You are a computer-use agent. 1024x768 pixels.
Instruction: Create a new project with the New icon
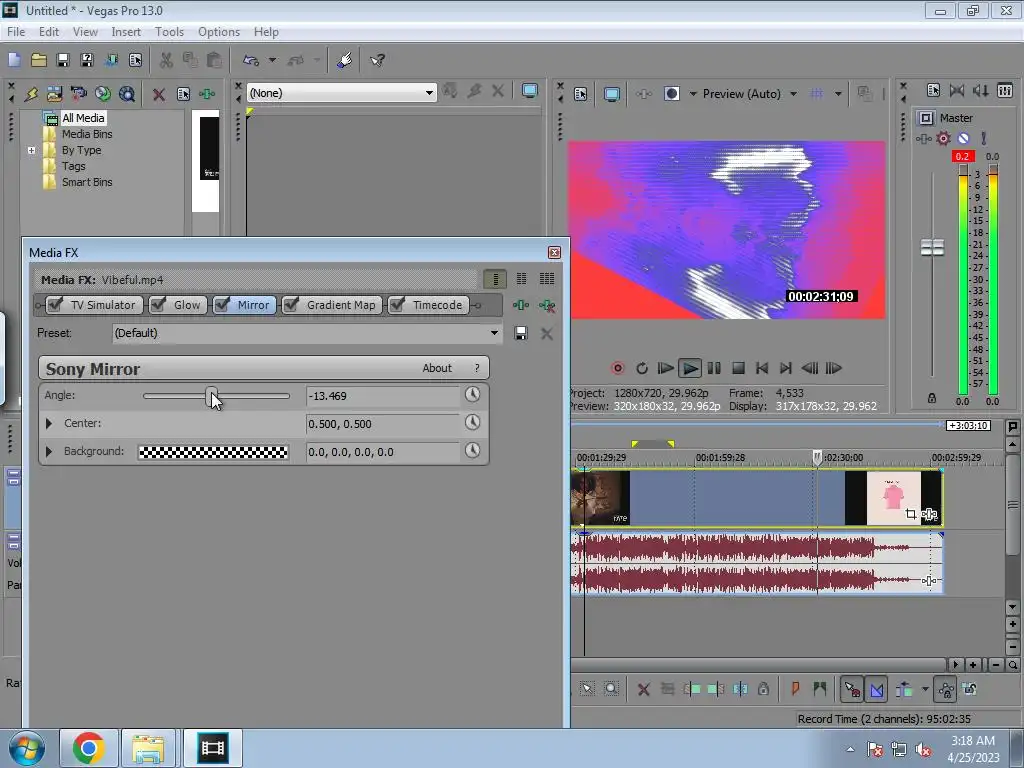point(14,60)
